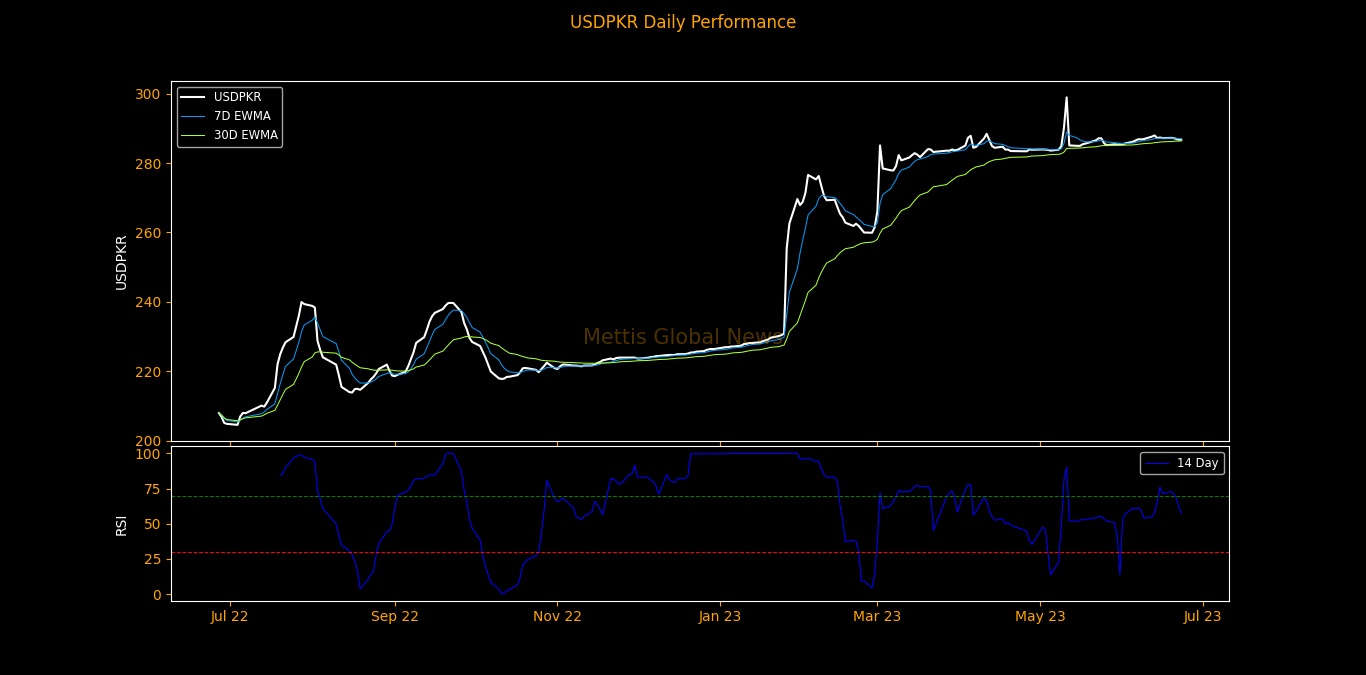Select the 7D EWMA legend entry
Image resolution: width=1366 pixels, height=675 pixels.
pos(242,116)
